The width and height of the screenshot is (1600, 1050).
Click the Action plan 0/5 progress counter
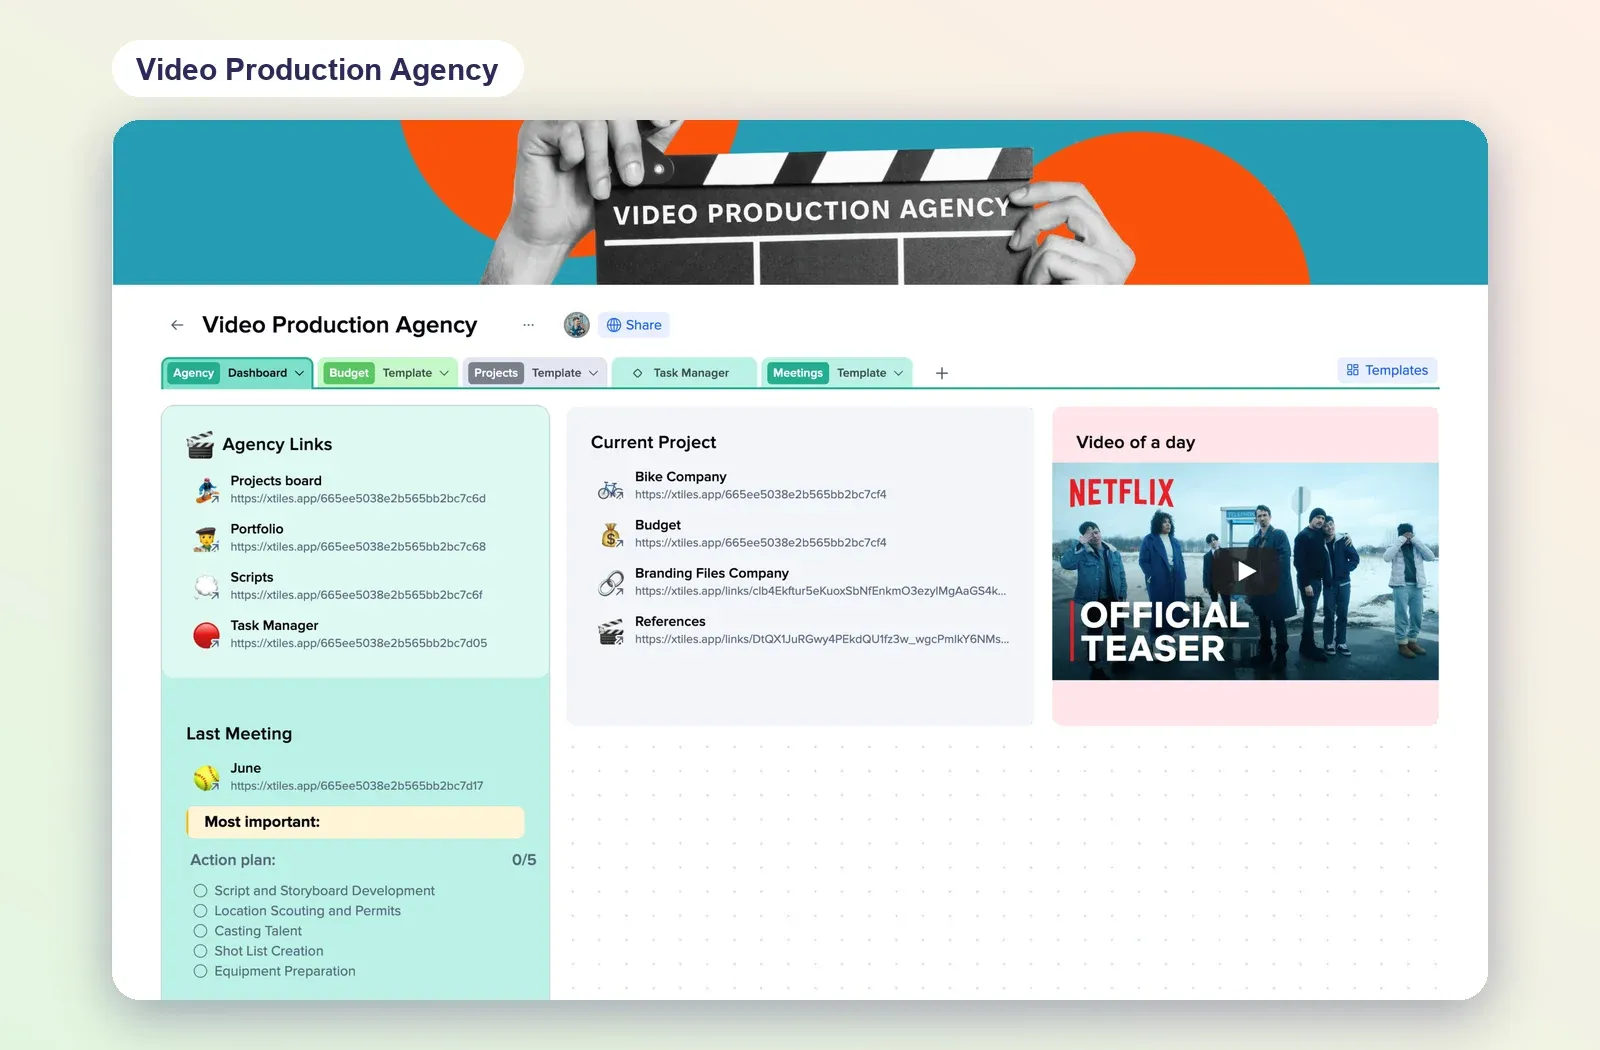[524, 860]
